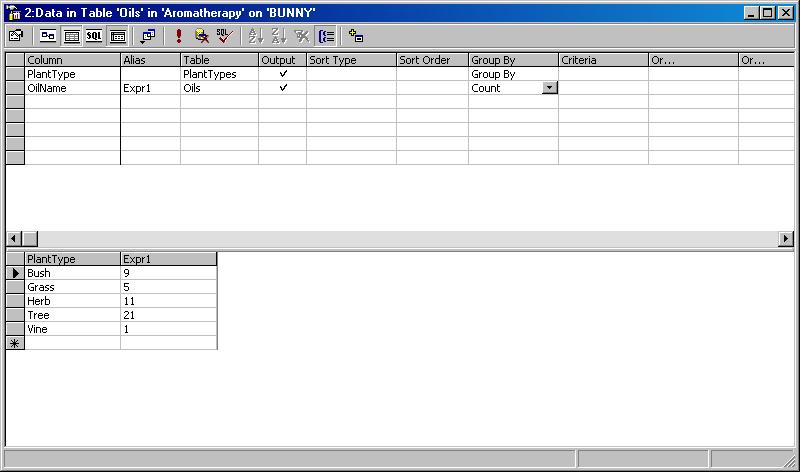Click the Sort Type column header
This screenshot has height=472, width=800.
[352, 60]
